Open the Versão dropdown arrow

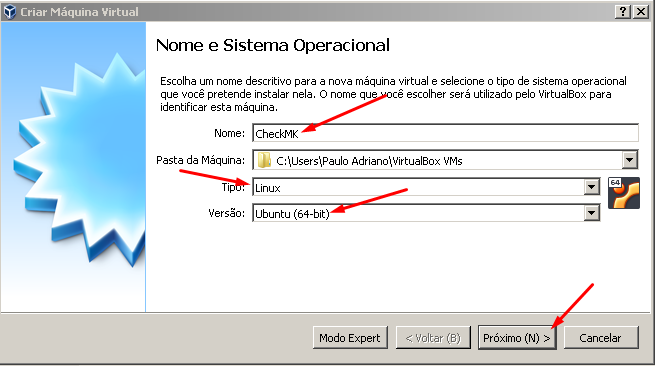click(592, 213)
